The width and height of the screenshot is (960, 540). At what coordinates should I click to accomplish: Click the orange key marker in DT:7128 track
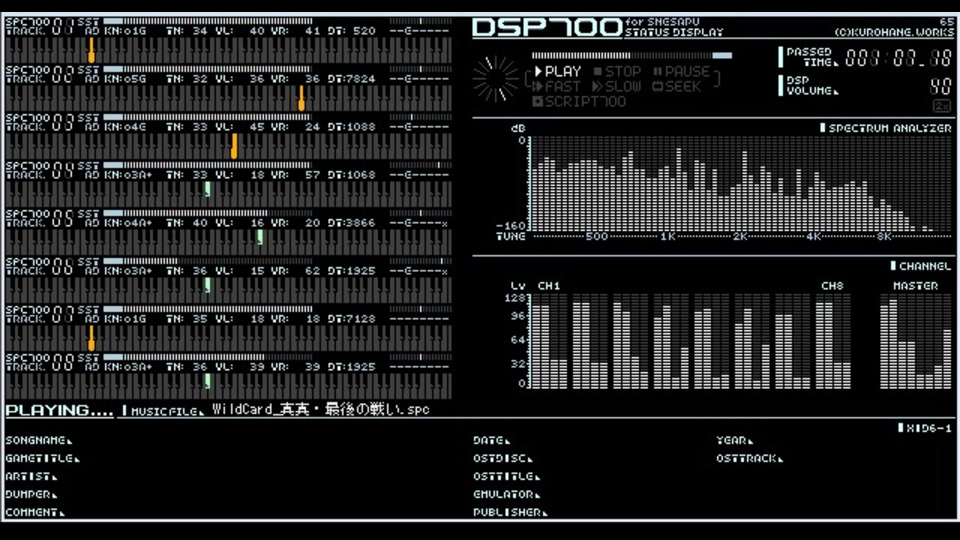pos(91,338)
